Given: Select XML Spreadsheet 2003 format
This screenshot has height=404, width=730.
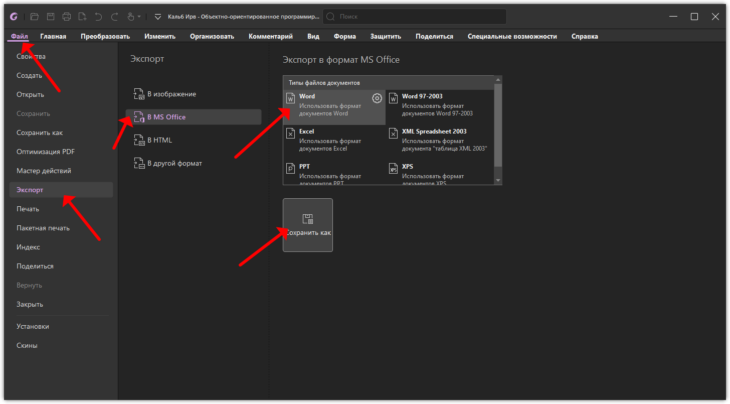Looking at the screenshot, I should (440, 142).
